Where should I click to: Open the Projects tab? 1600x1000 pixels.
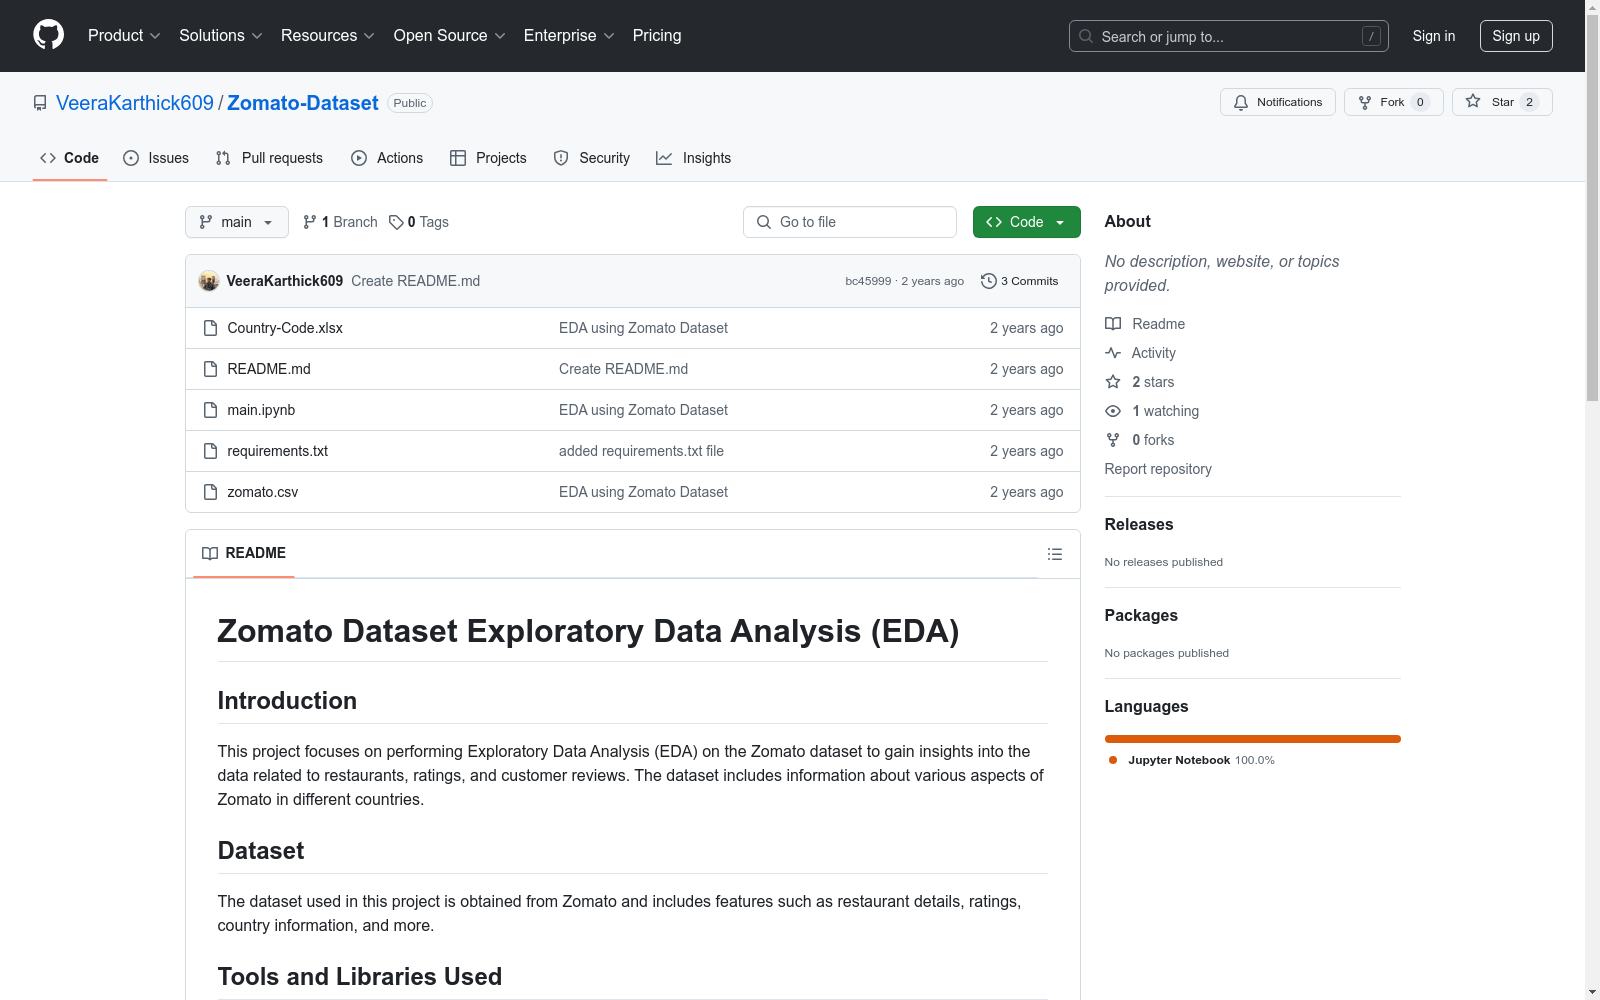tap(488, 158)
